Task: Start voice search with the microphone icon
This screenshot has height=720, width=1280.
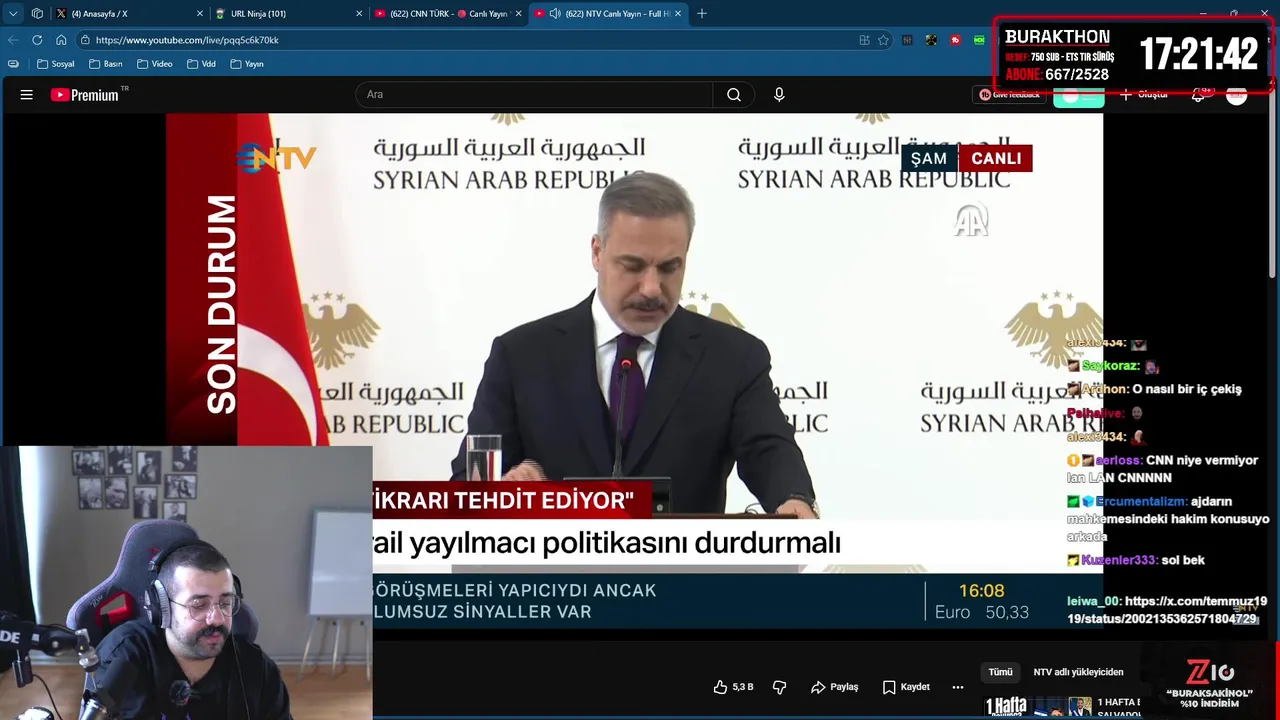Action: [779, 95]
